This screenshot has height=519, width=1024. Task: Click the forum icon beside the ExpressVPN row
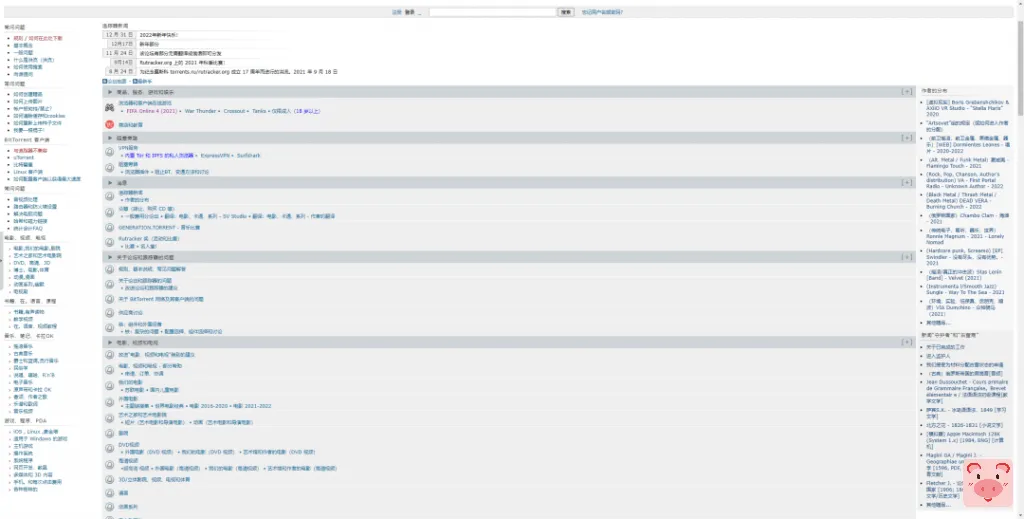click(110, 151)
